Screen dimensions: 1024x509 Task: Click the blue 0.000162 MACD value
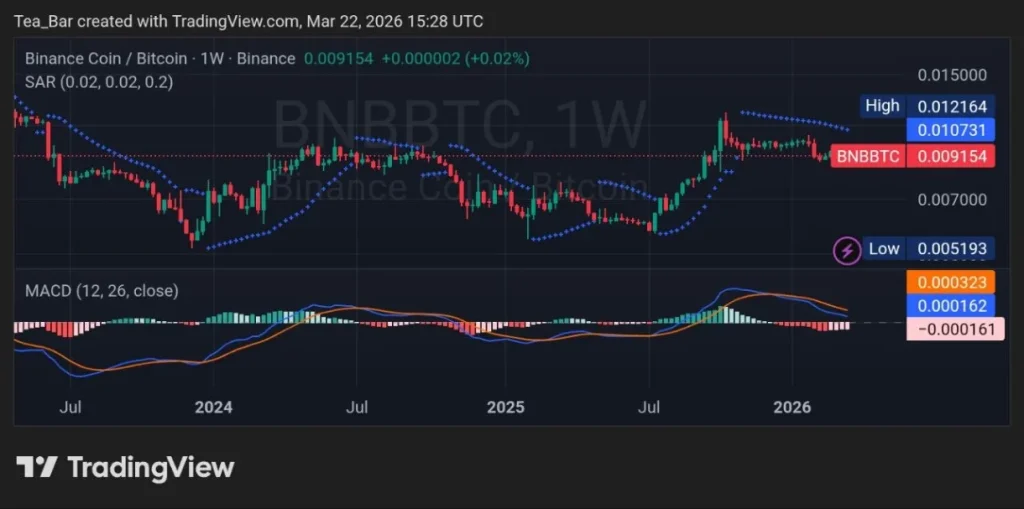(x=951, y=305)
